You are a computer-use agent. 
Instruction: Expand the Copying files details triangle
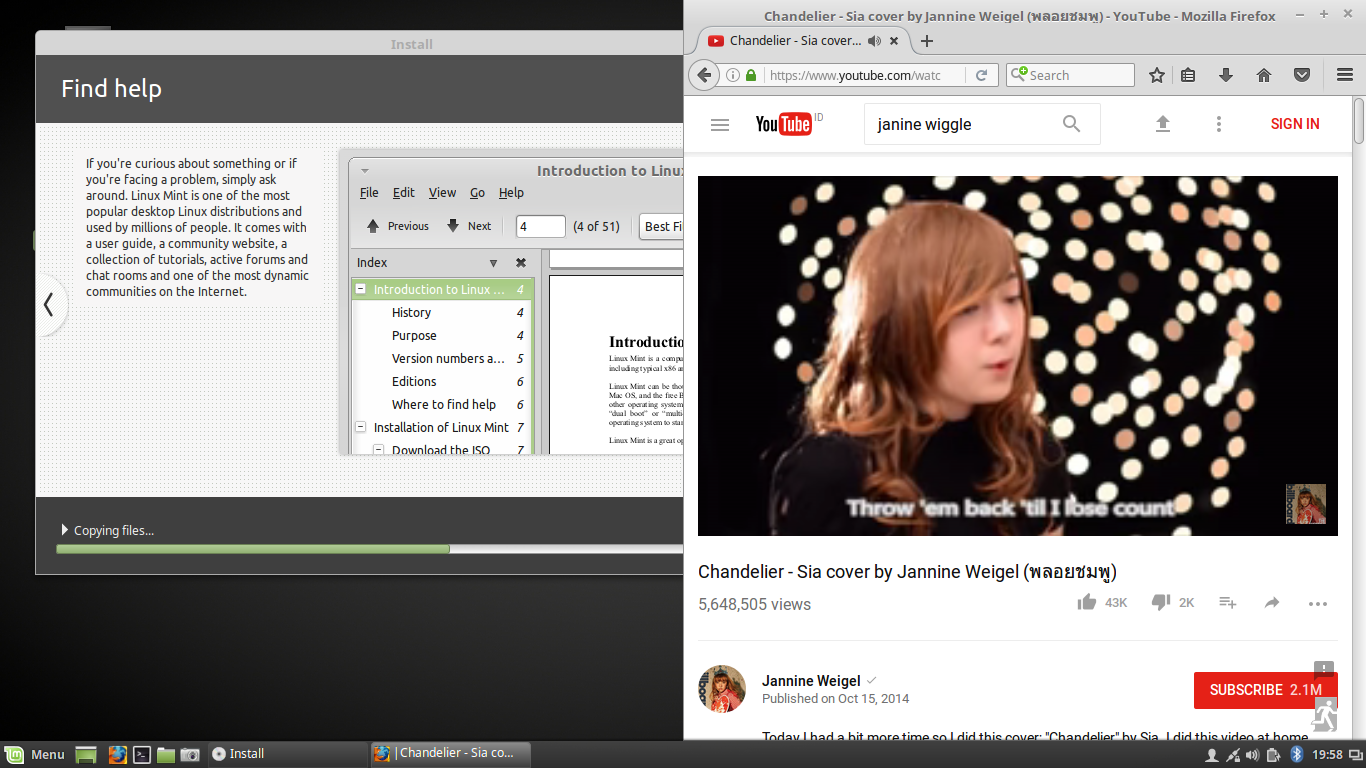pyautogui.click(x=65, y=530)
